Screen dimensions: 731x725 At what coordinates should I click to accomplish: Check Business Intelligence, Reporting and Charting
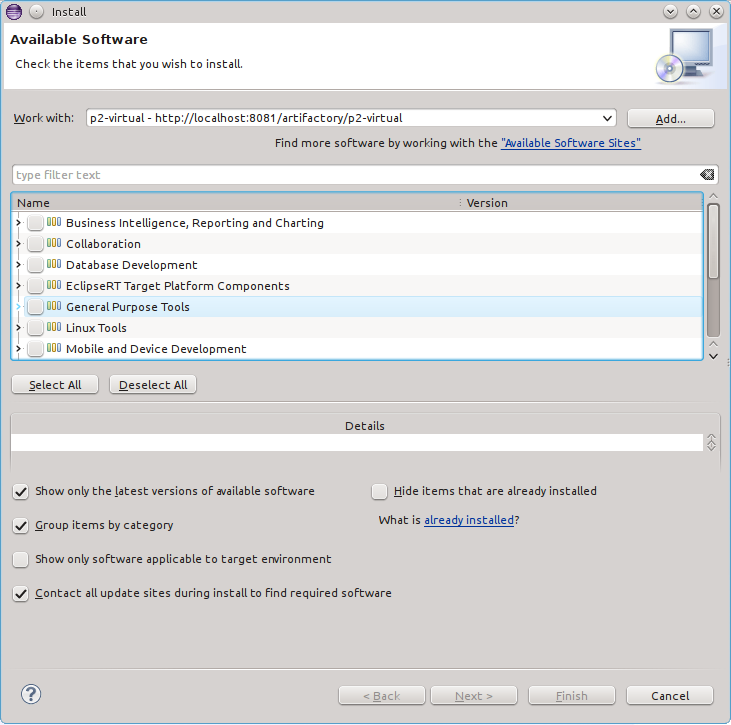point(35,223)
